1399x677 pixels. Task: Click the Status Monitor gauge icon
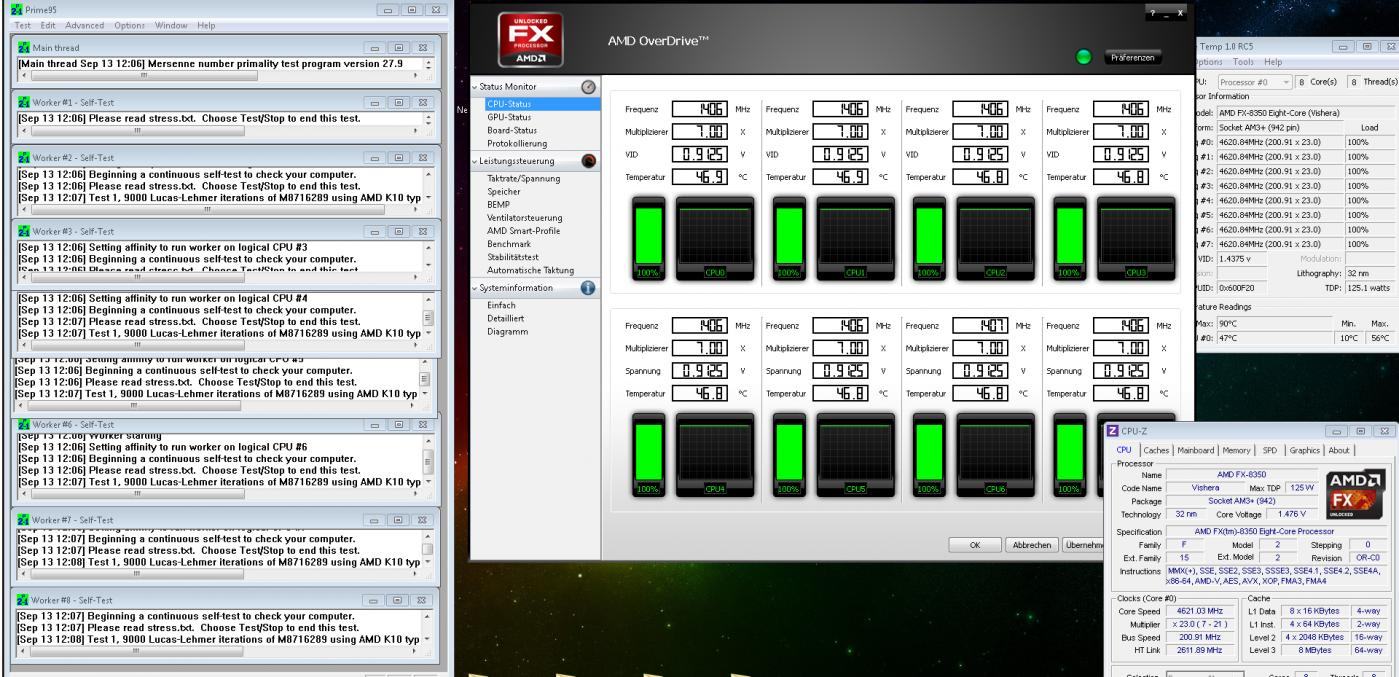pos(588,88)
